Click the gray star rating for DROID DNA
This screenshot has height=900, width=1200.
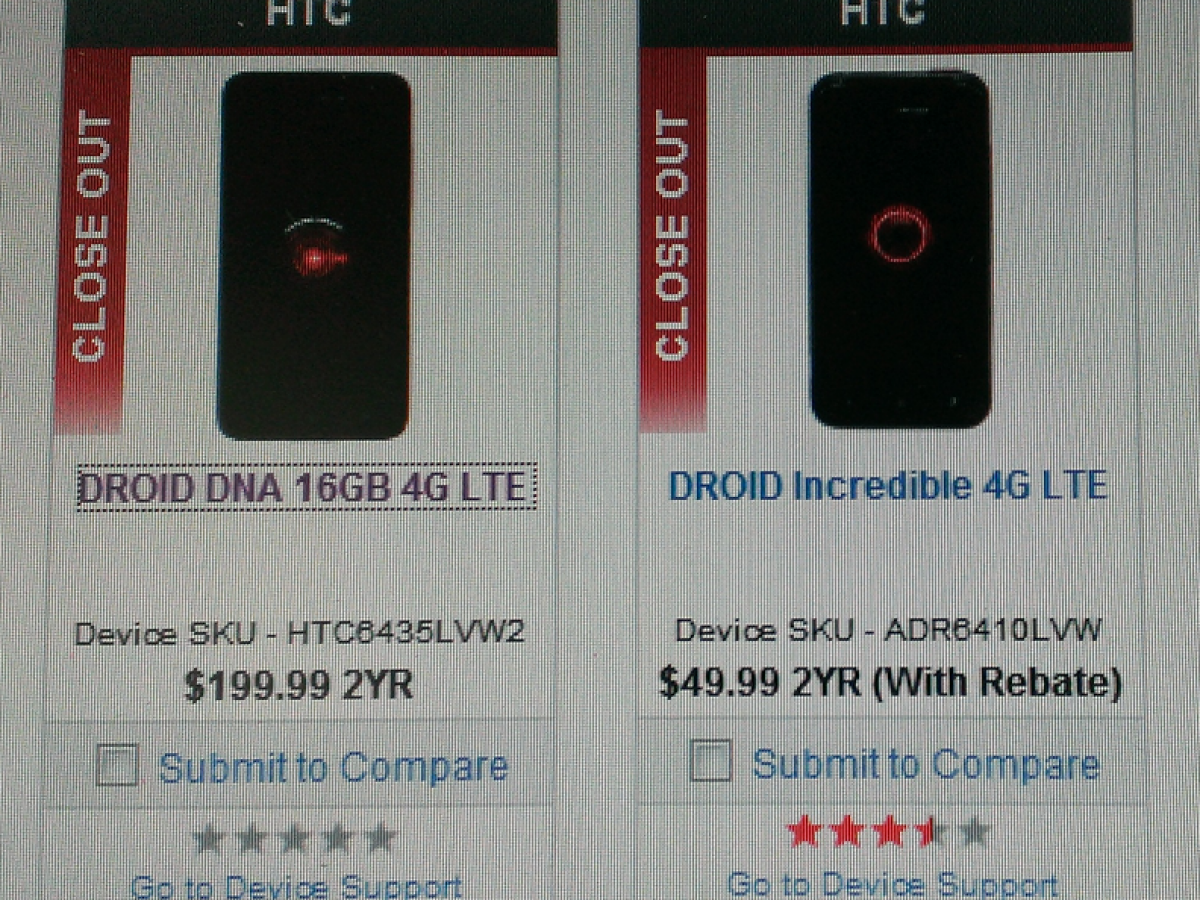[294, 838]
